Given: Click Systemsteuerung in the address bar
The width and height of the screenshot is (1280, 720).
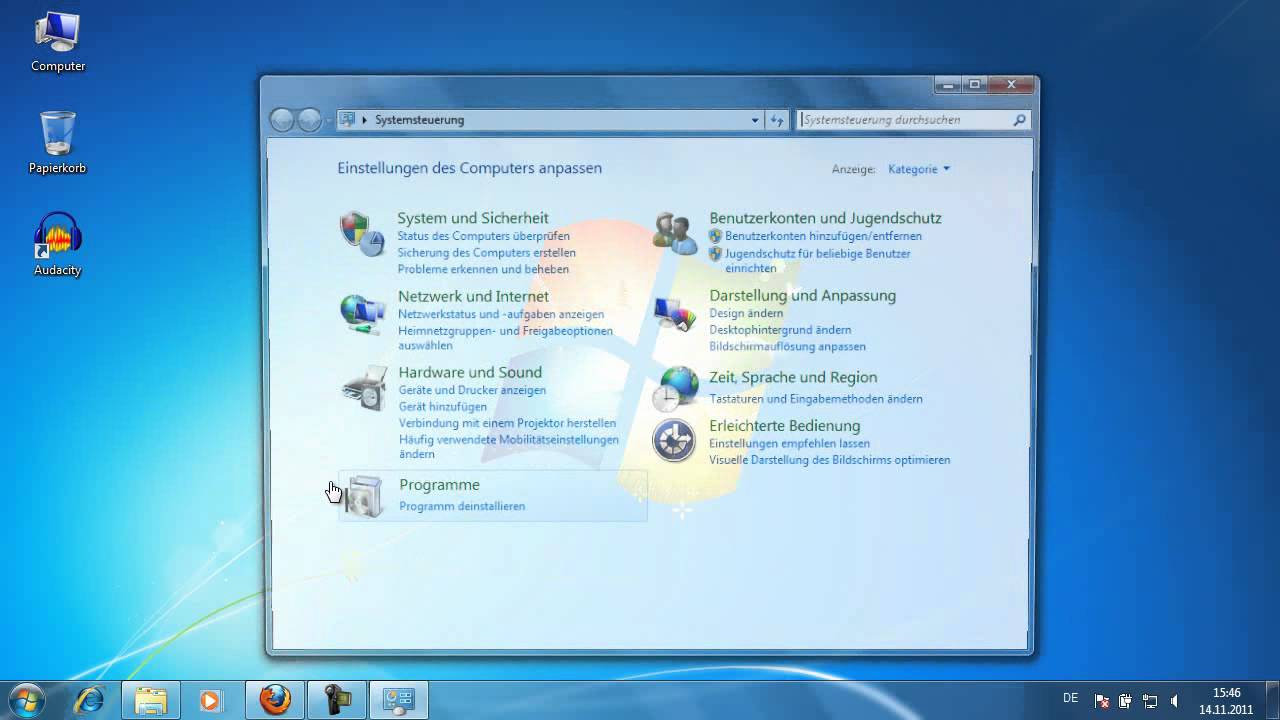Looking at the screenshot, I should coord(419,120).
